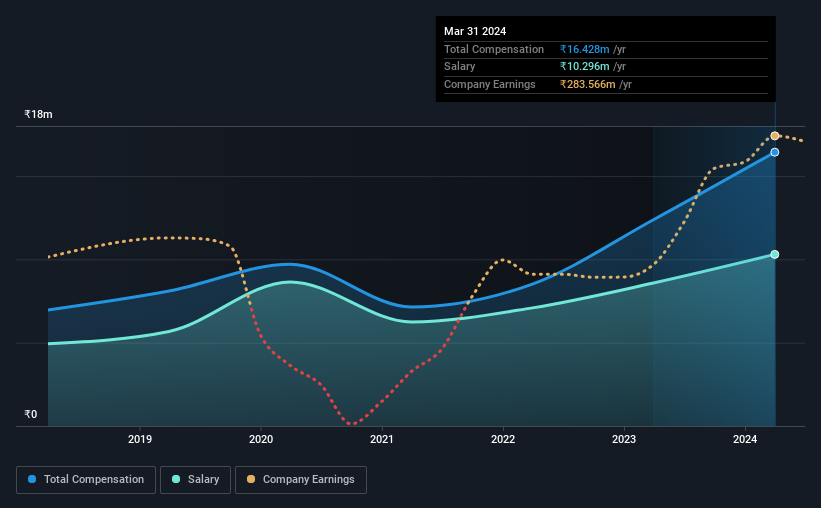Viewport: 821px width, 508px height.
Task: Click the 2020 x-axis label
Action: (x=261, y=439)
